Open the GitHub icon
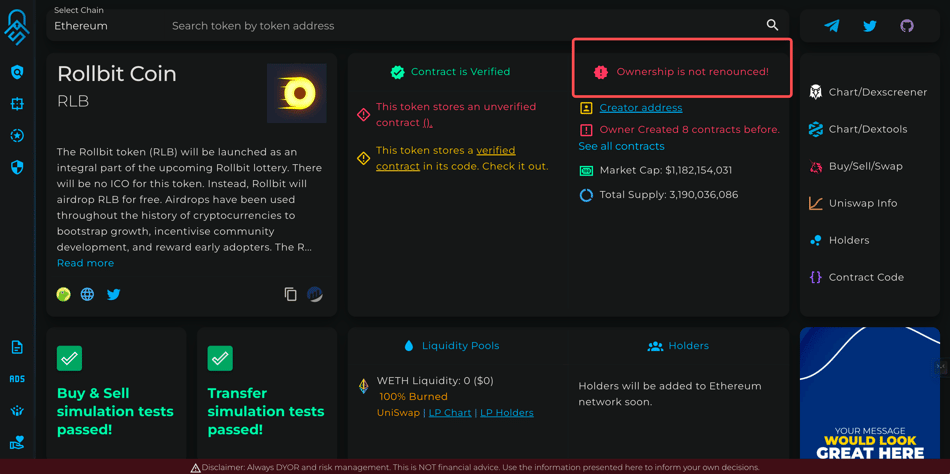 point(907,25)
